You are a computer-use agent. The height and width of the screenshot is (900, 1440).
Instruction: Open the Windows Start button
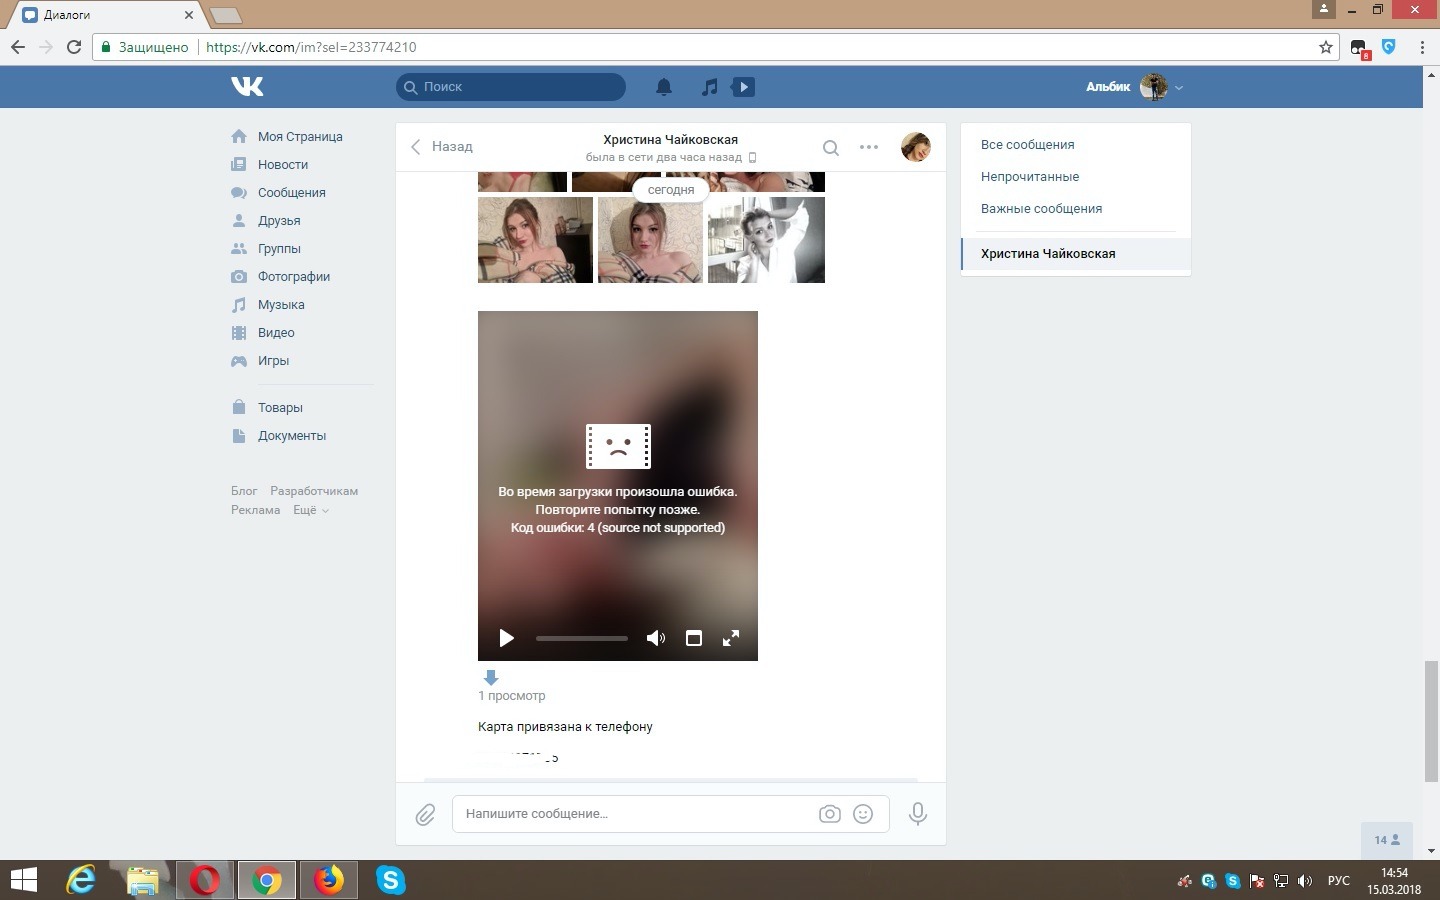point(23,880)
